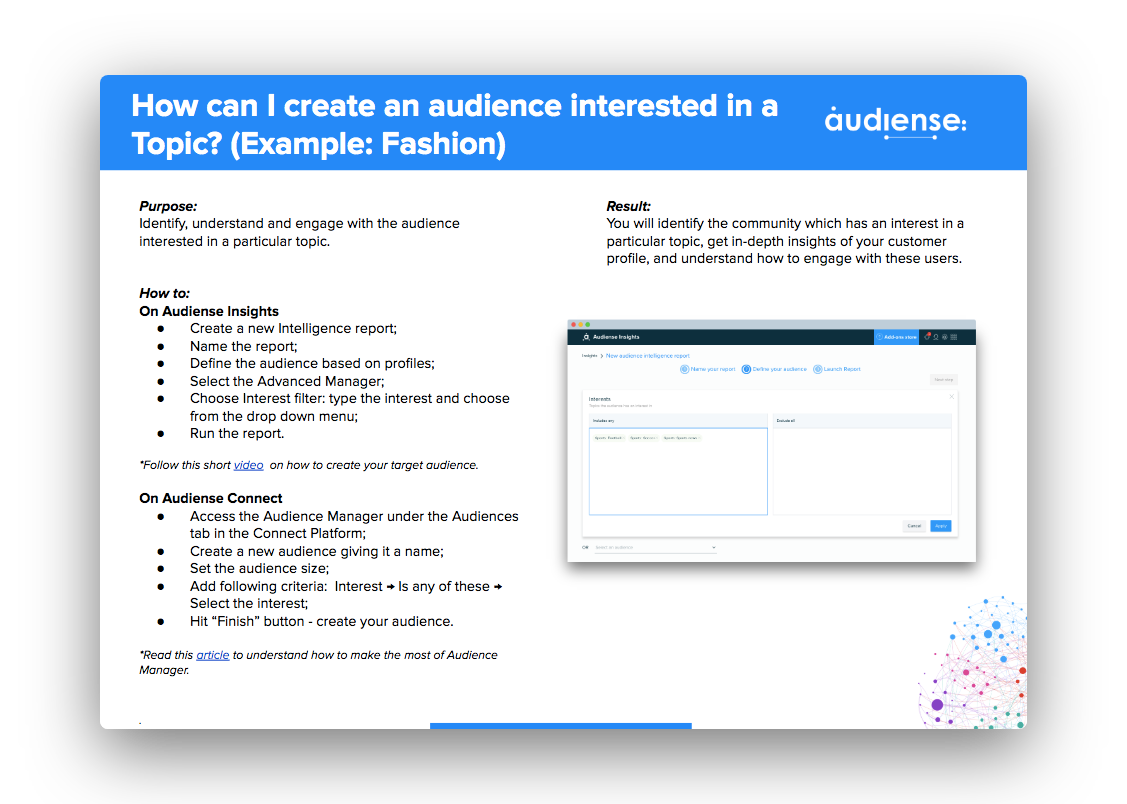Screen dimensions: 1127x804
Task: Click the 'Result:' heading text
Action: pos(629,206)
